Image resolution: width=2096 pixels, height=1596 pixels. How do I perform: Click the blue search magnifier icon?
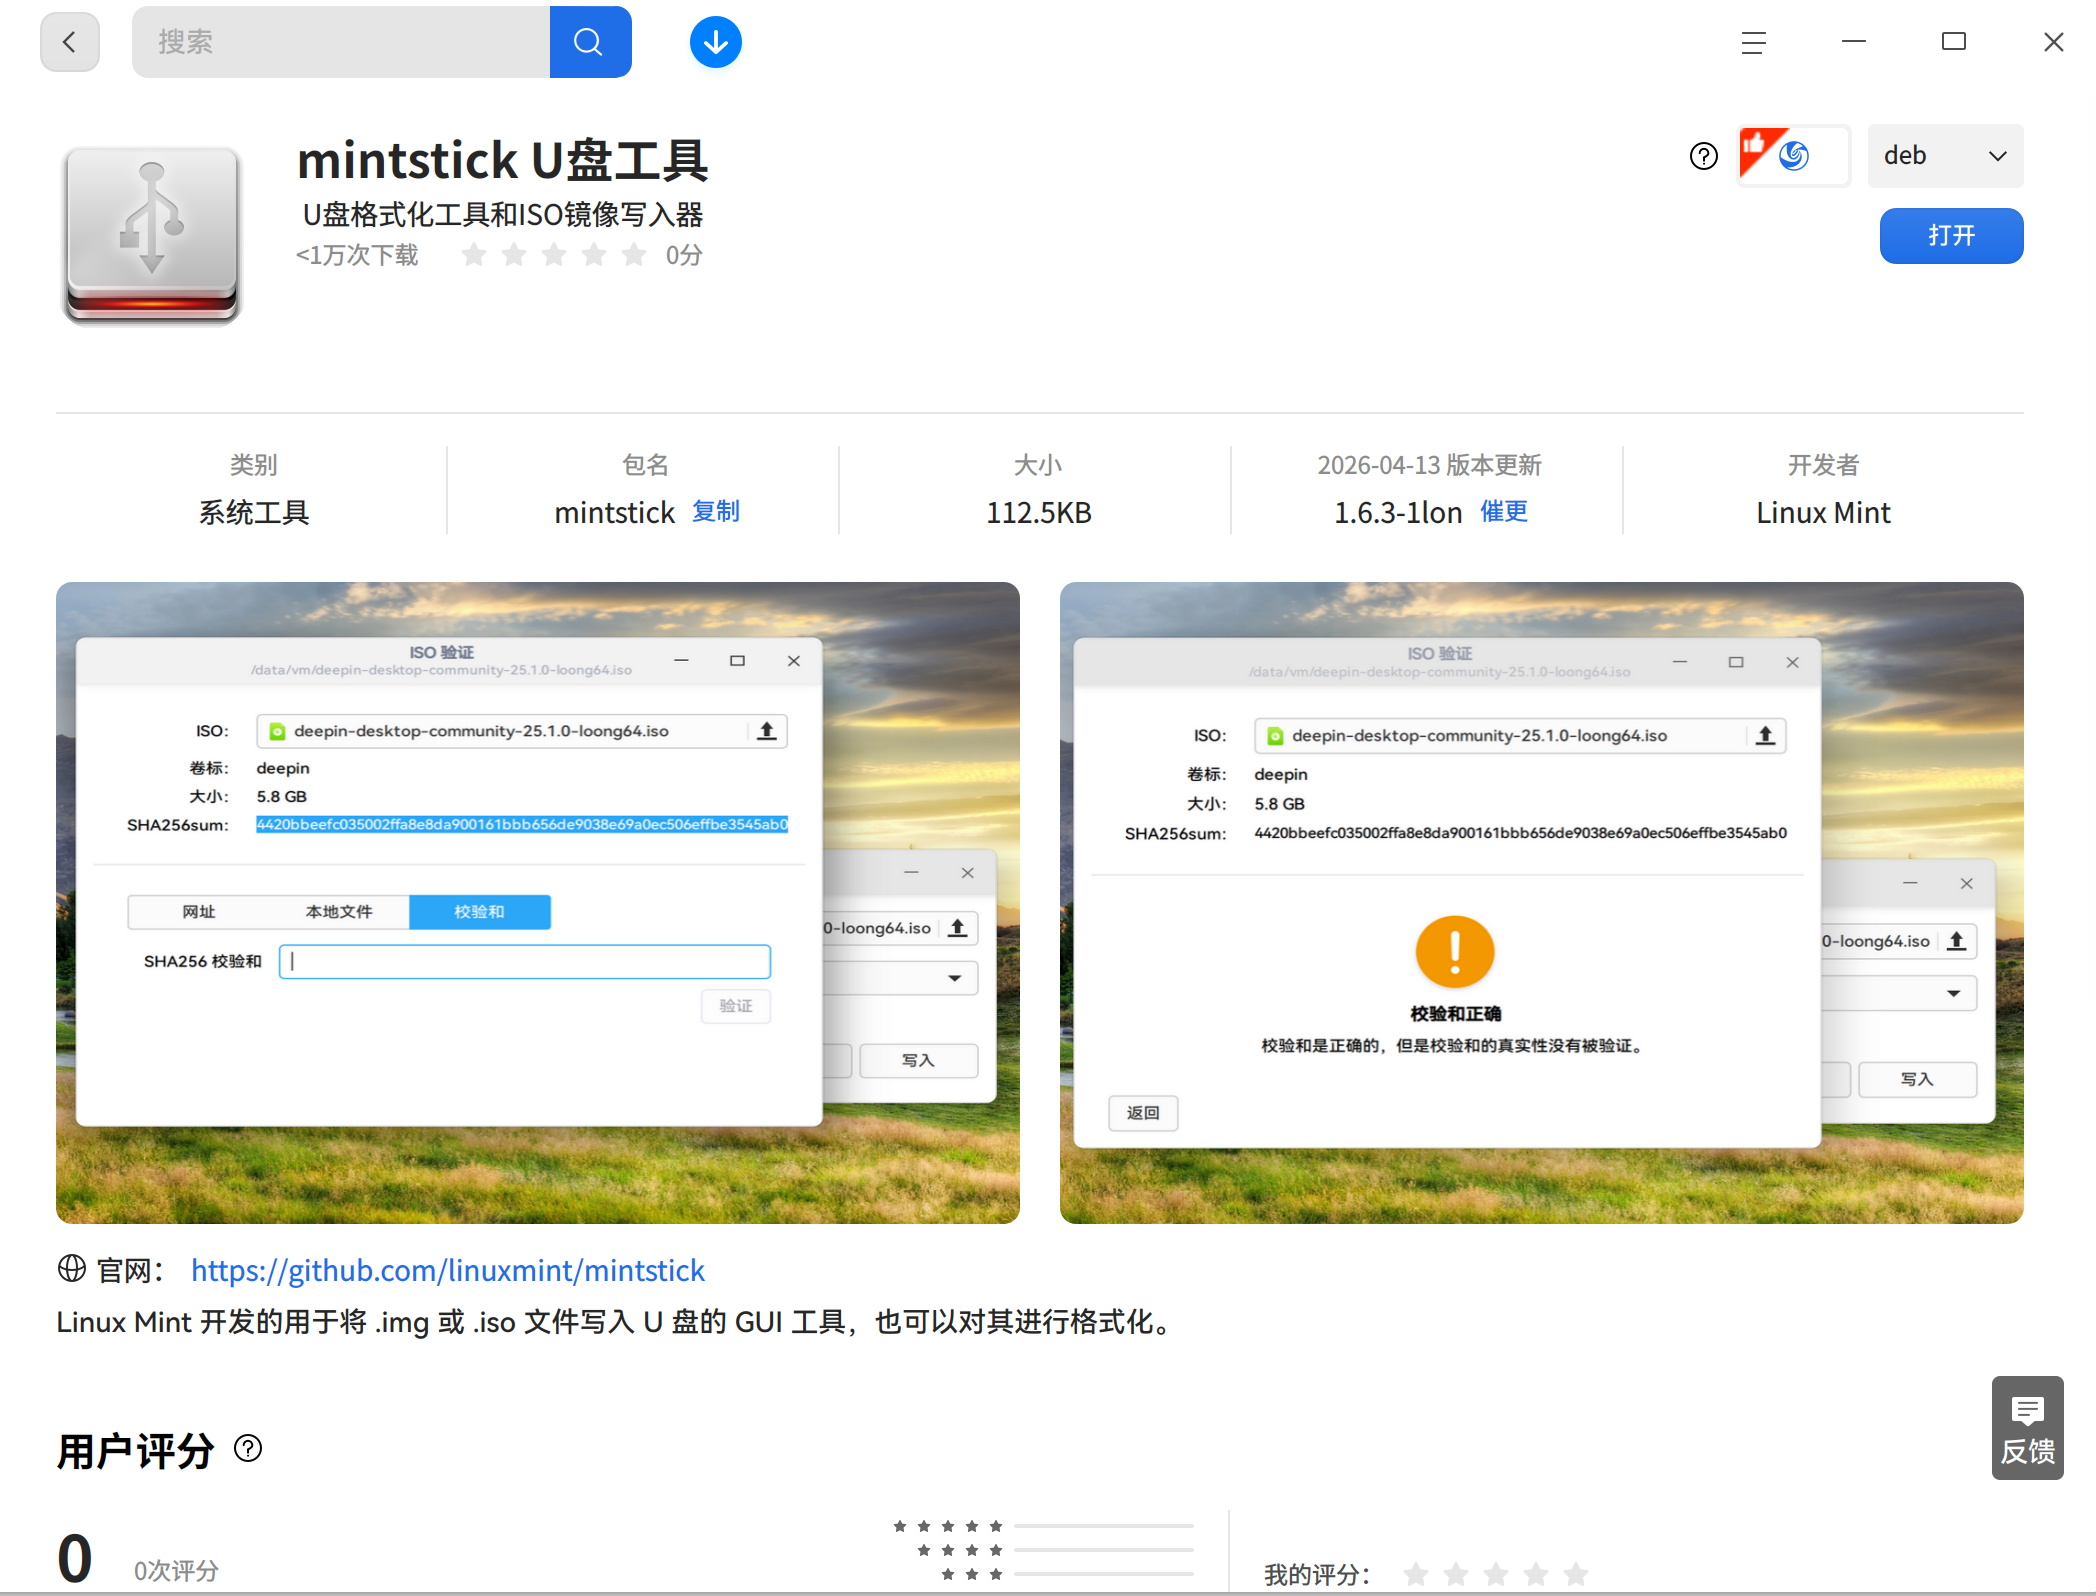coord(589,41)
